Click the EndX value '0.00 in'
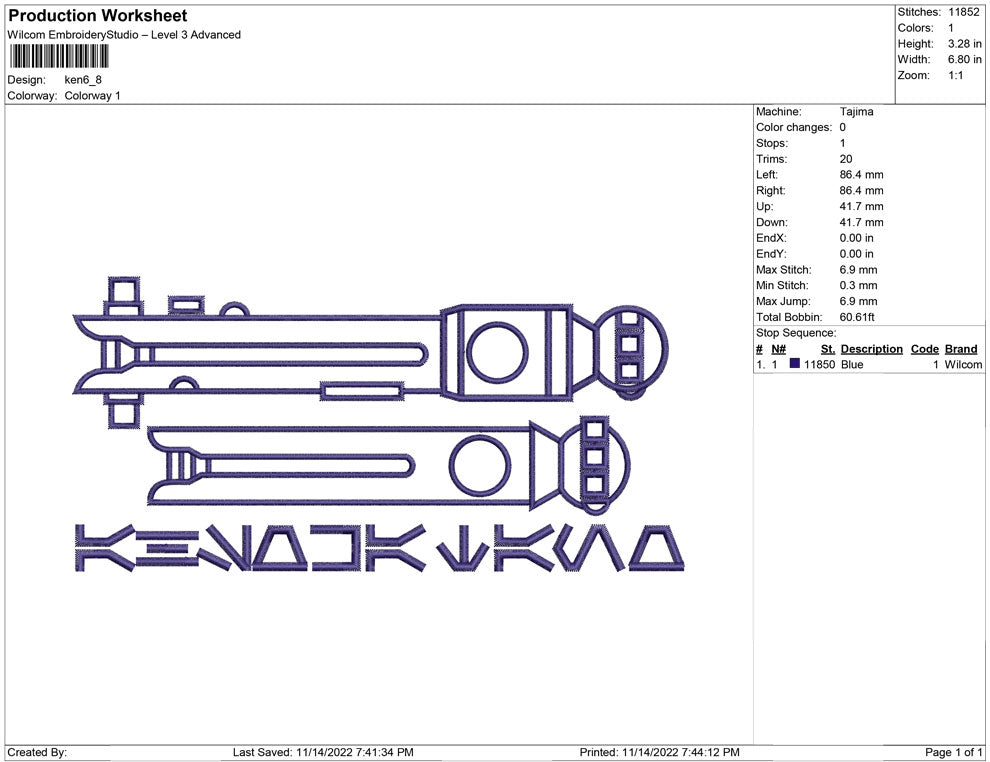This screenshot has height=762, width=990. click(856, 238)
